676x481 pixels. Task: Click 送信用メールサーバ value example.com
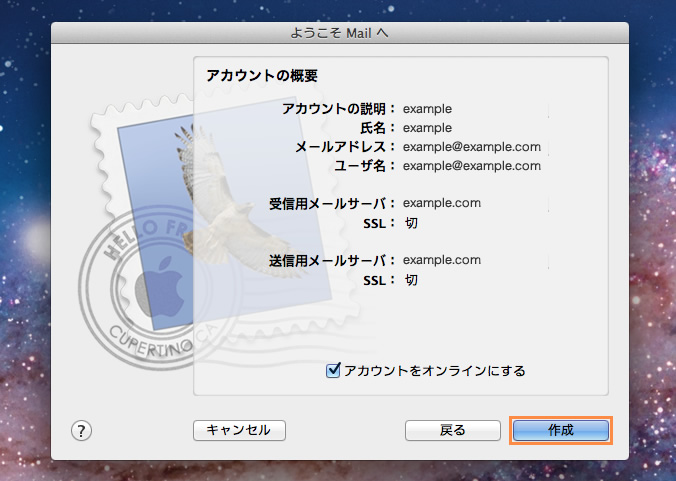[442, 260]
